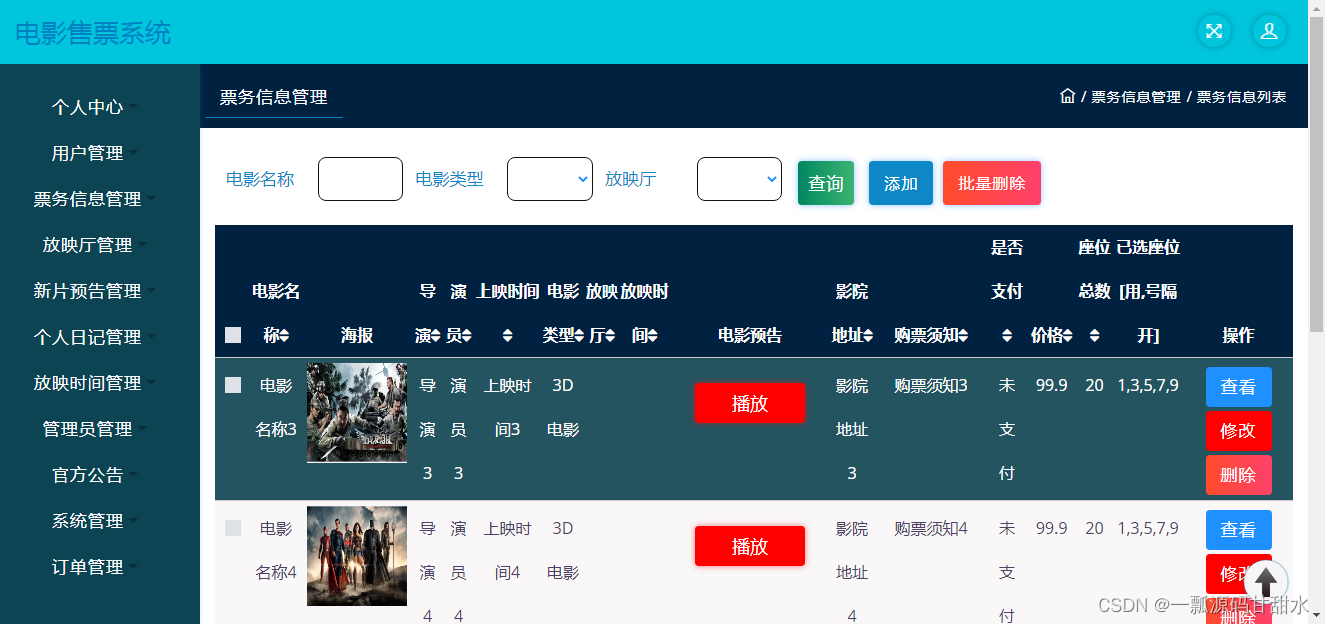Expand 票务信息管理 sidebar menu
This screenshot has height=624, width=1325.
coord(94,199)
